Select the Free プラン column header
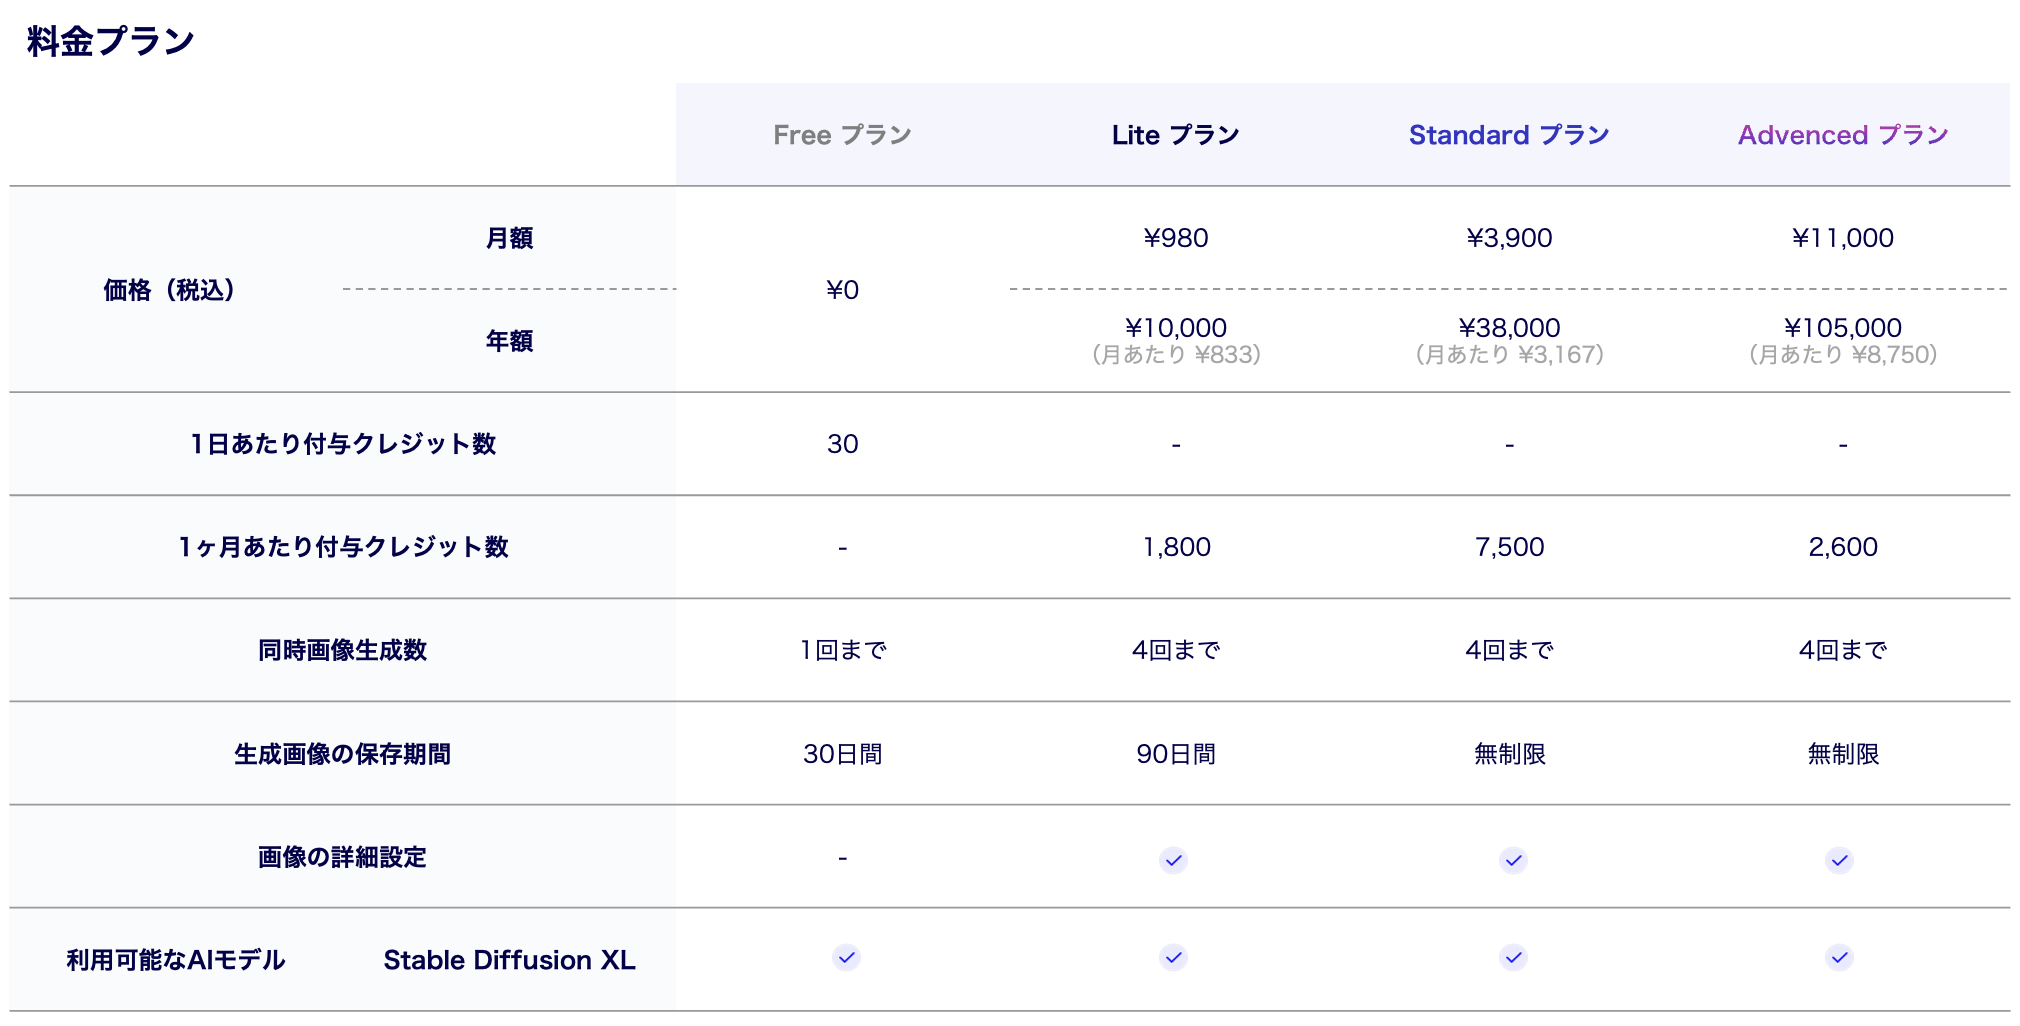 click(842, 135)
